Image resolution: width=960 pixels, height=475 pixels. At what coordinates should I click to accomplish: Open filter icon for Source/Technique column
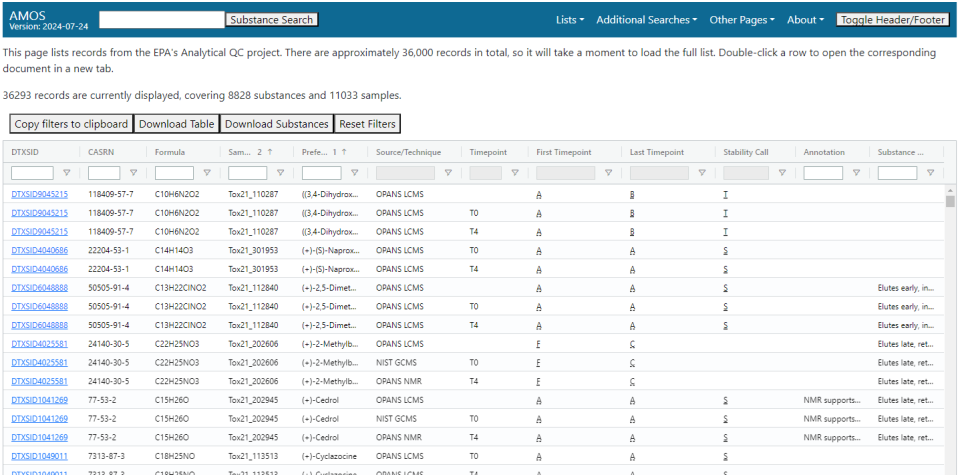tap(448, 173)
